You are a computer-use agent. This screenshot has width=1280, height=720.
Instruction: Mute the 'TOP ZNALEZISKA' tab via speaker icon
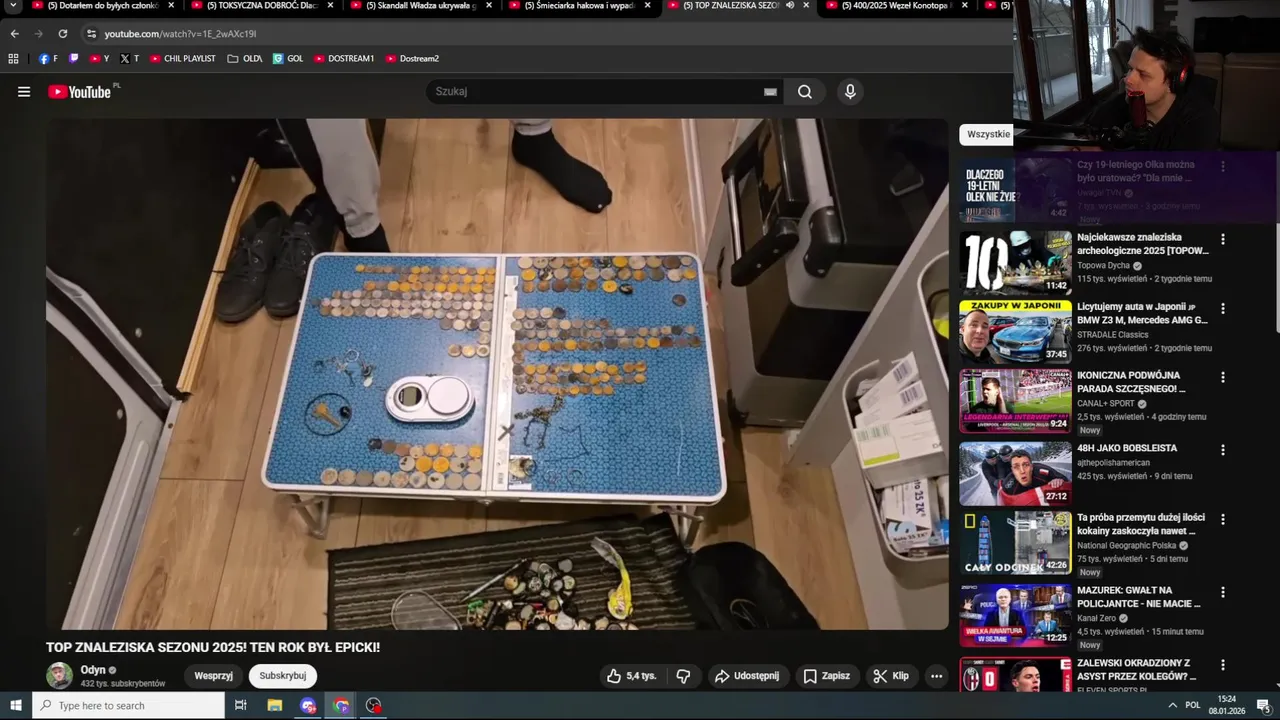(790, 6)
